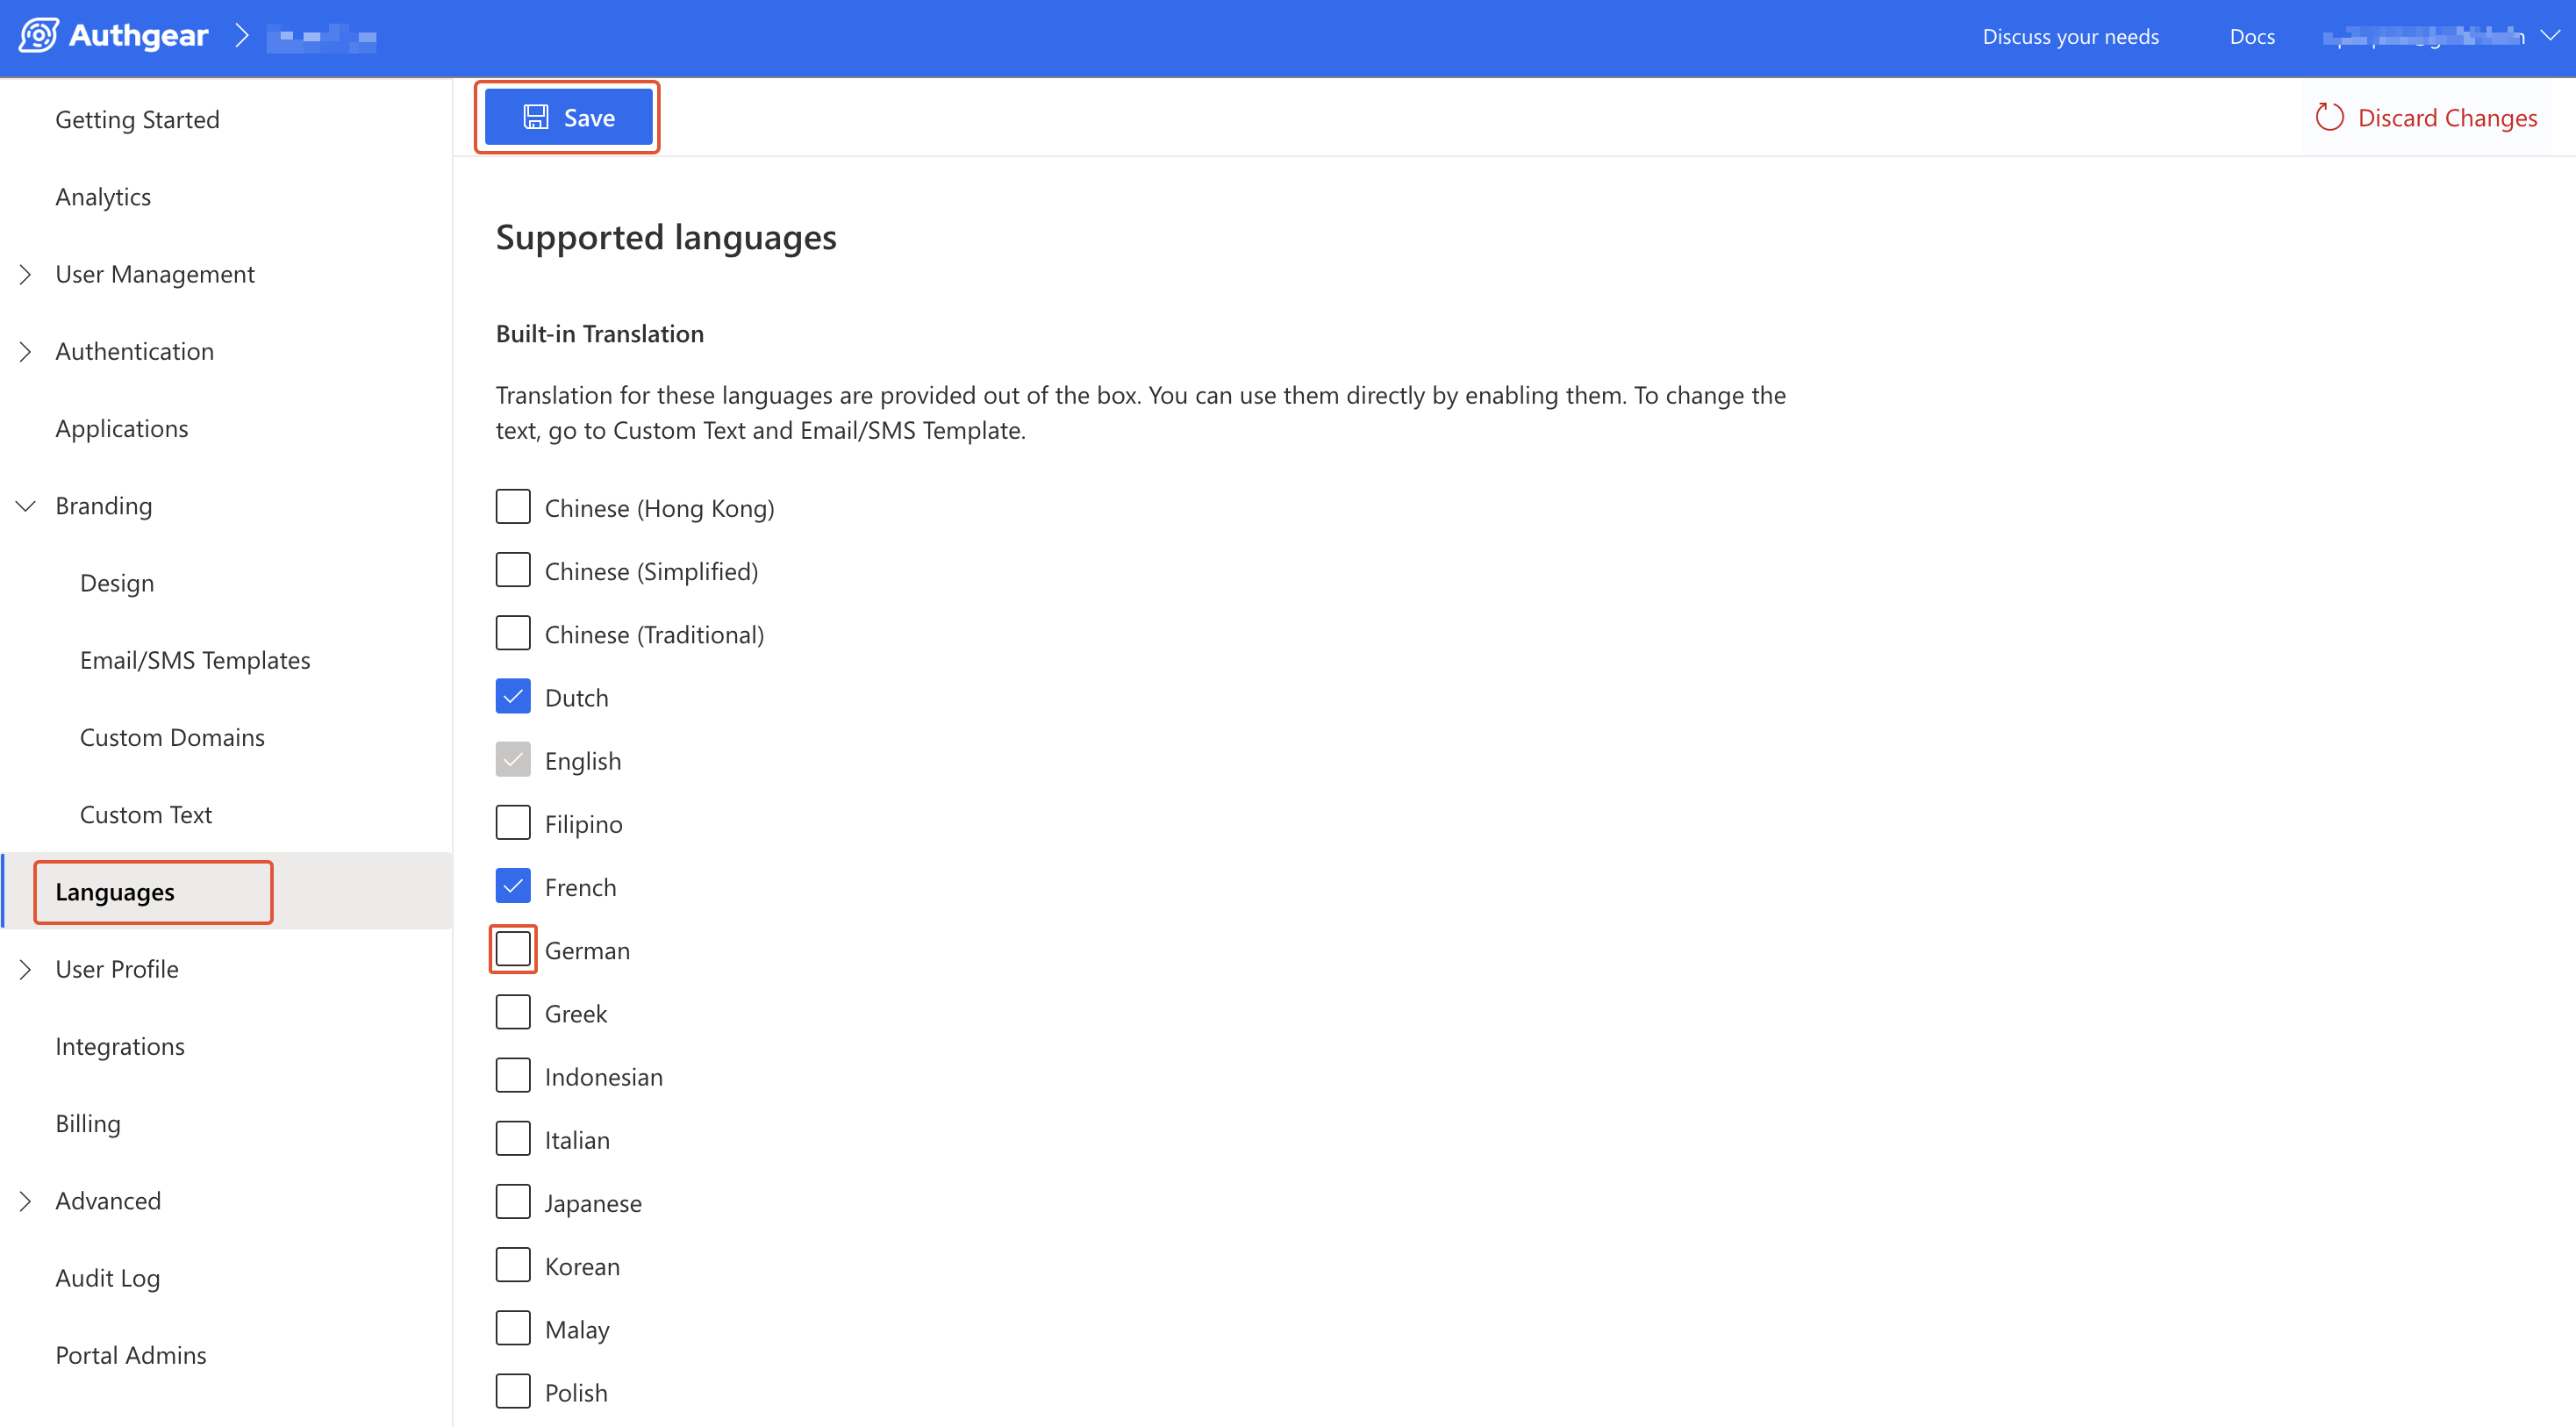Click the floppy disk Save icon
This screenshot has width=2576, height=1427.
coord(536,118)
